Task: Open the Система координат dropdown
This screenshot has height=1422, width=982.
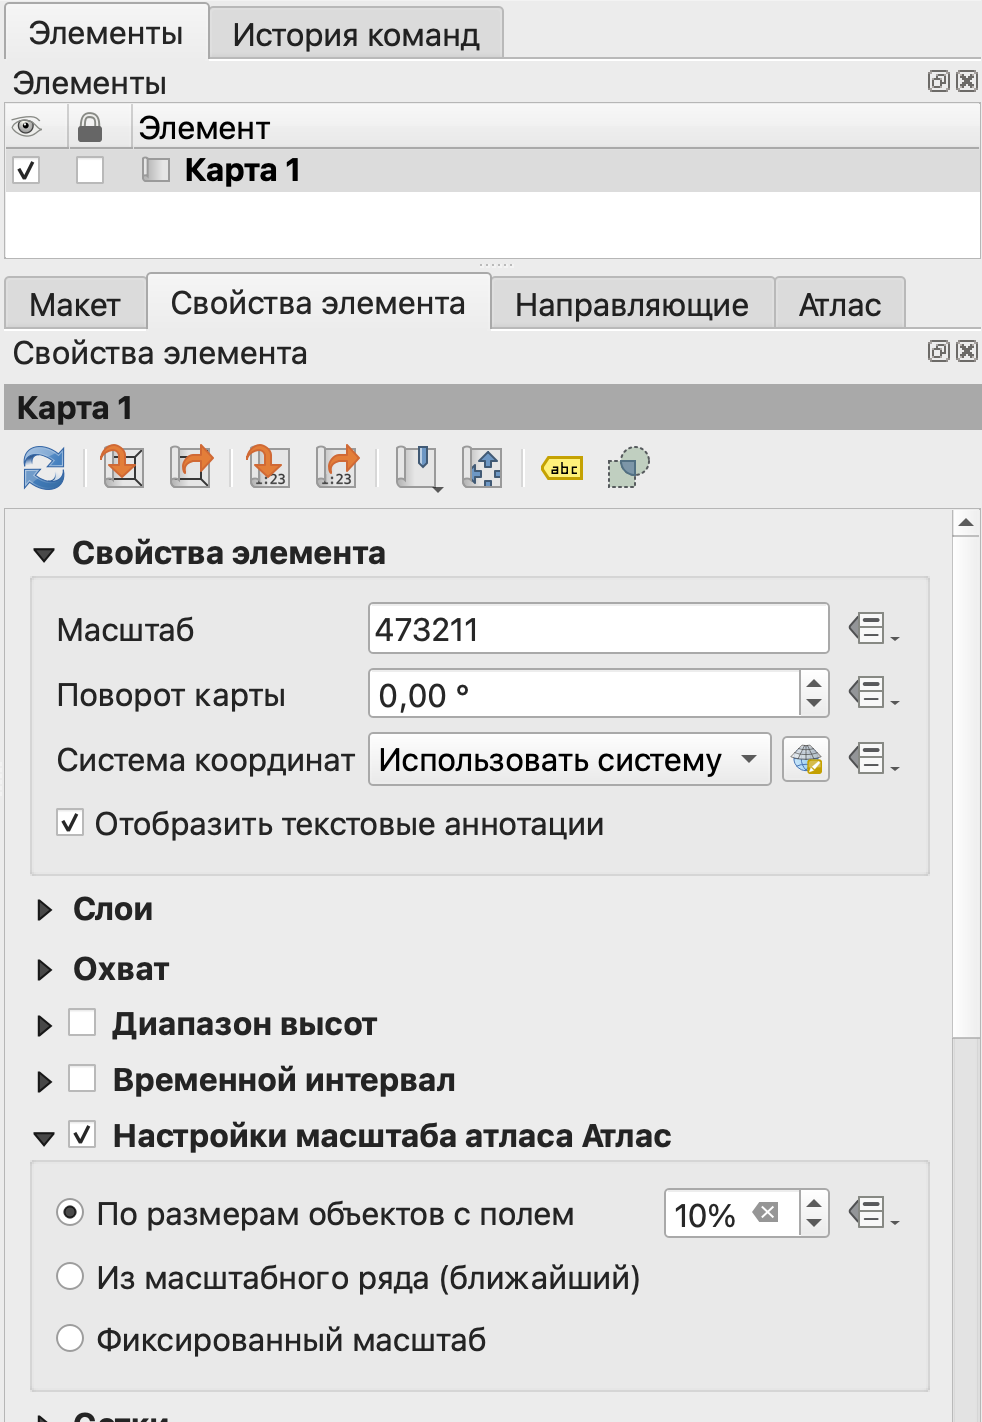Action: [569, 760]
